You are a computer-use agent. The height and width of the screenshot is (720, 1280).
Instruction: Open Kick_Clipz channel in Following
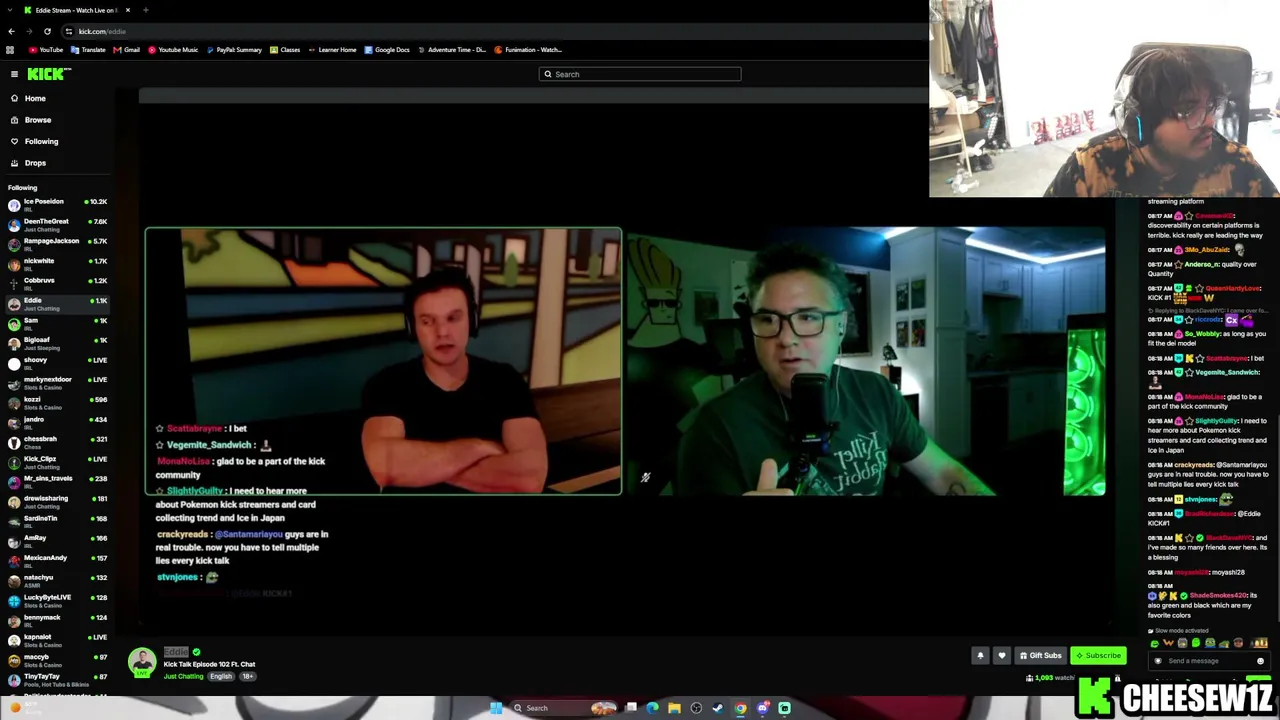(60, 462)
